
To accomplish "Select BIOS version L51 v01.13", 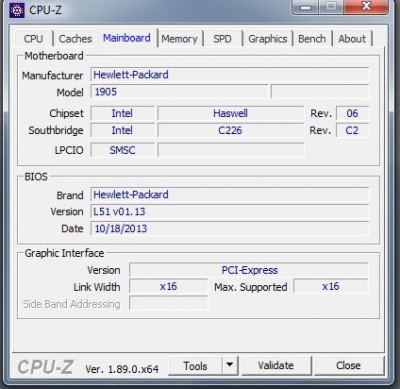I will (230, 212).
